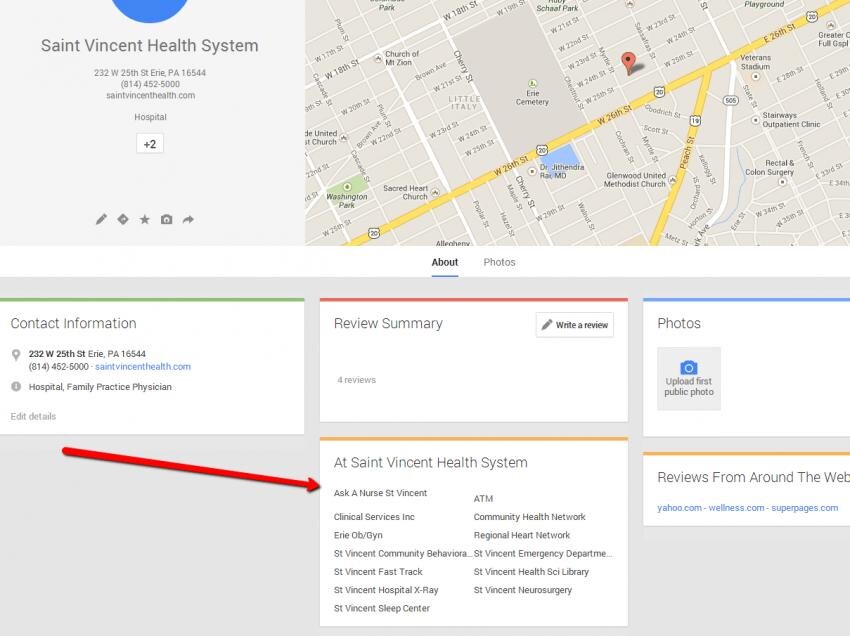850x636 pixels.
Task: Click the info icon beside Hospital, Family Practice
Action: tap(16, 387)
